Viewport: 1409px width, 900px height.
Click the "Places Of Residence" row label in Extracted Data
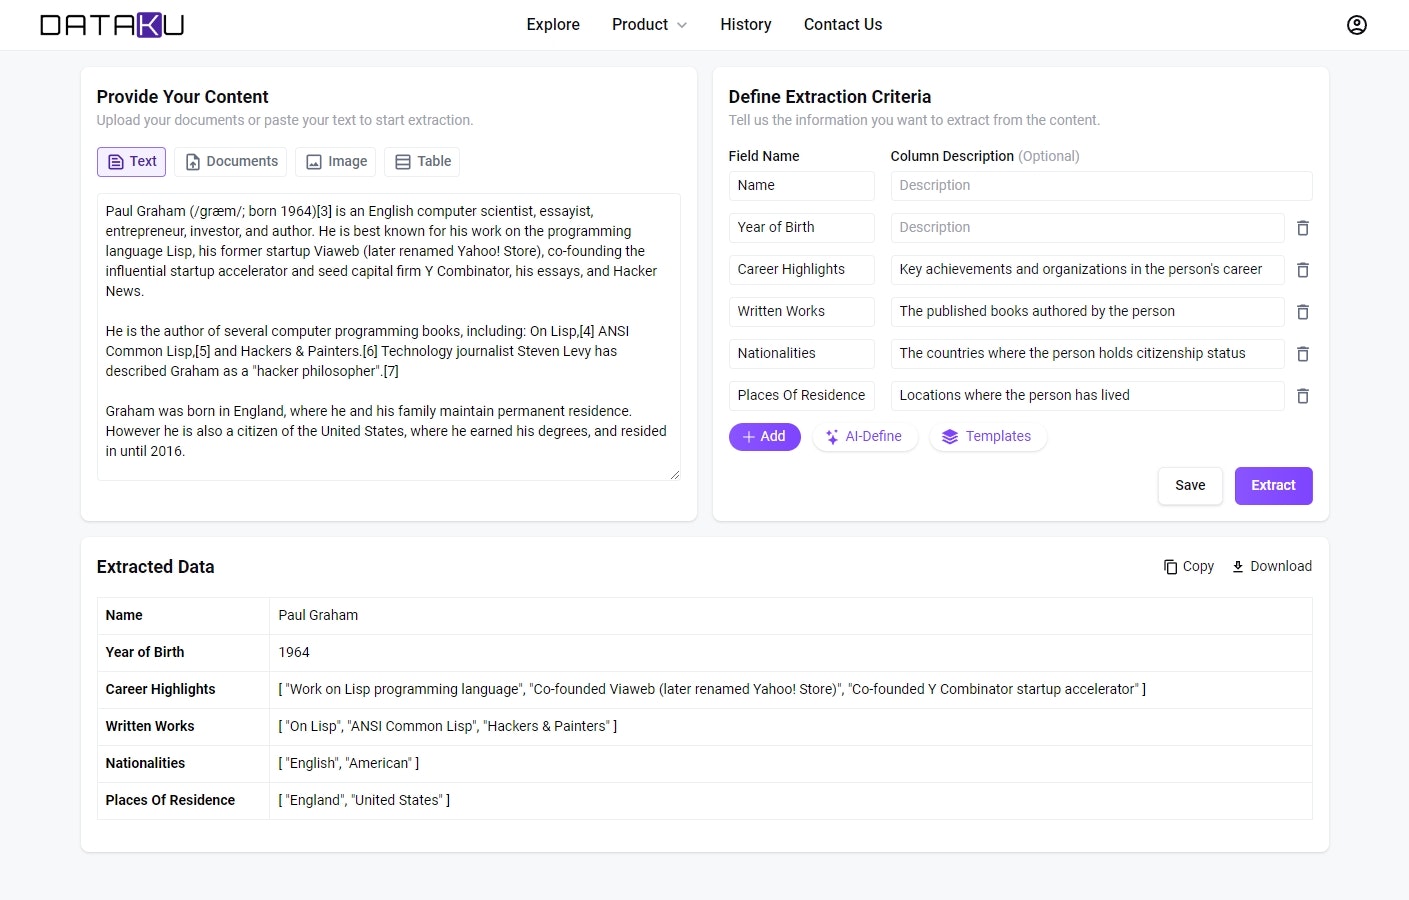(x=170, y=801)
